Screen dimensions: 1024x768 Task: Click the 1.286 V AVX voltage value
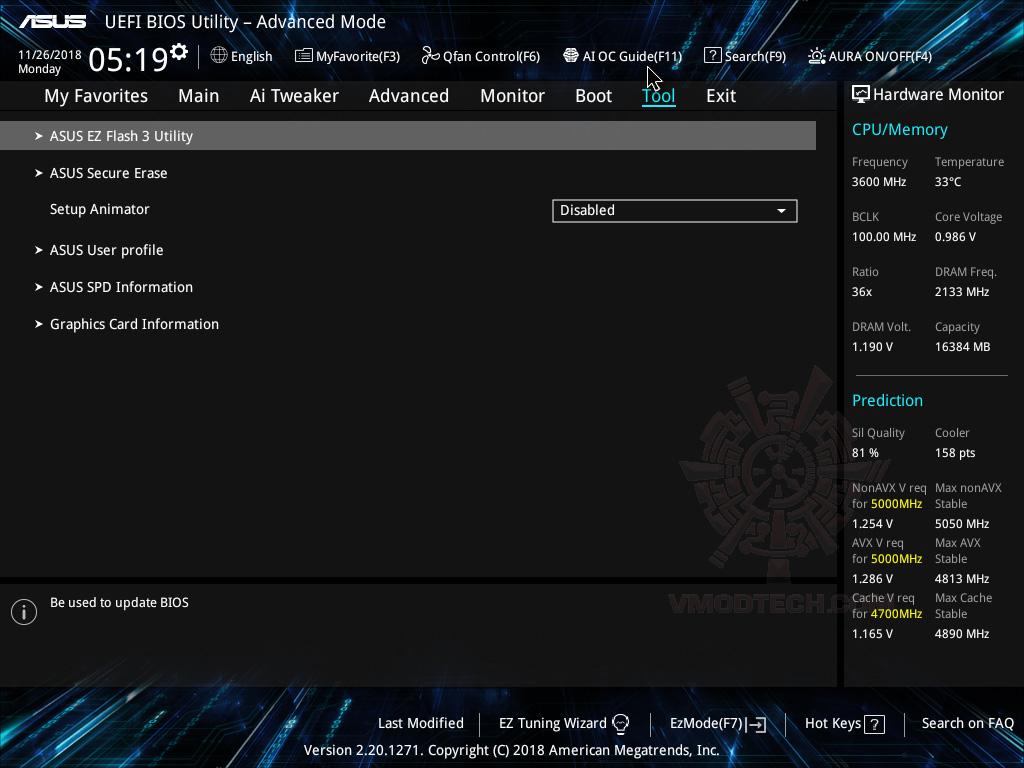(x=872, y=579)
